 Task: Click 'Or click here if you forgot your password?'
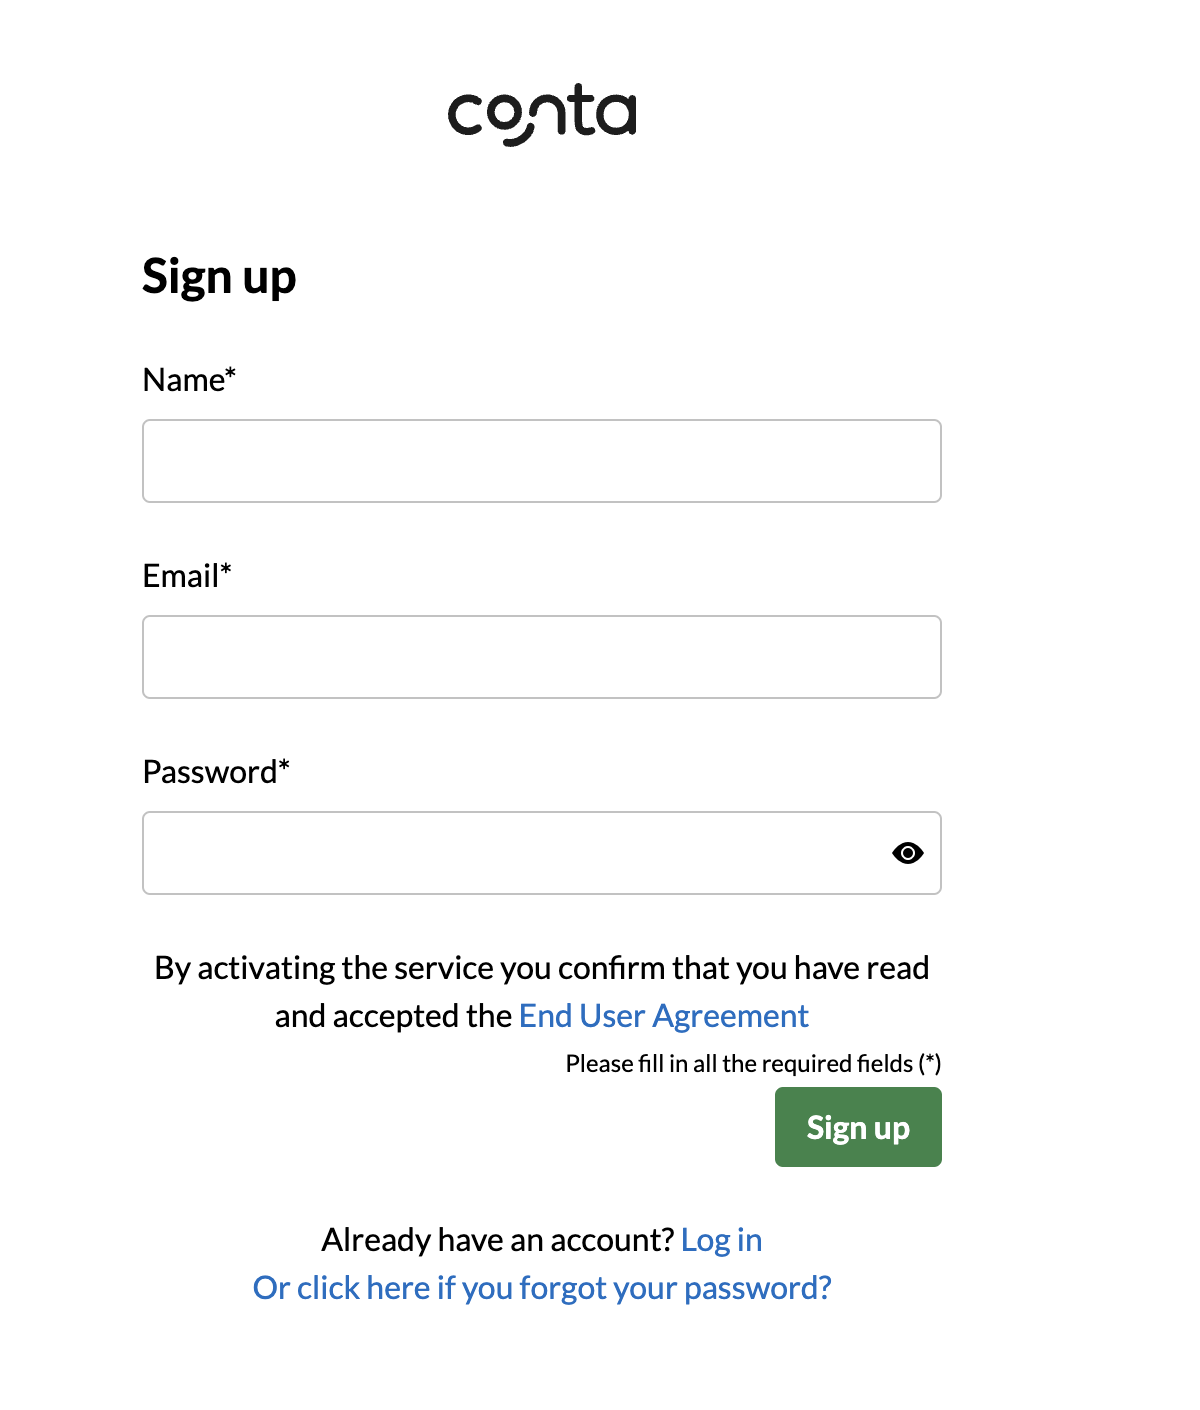[x=541, y=1287]
